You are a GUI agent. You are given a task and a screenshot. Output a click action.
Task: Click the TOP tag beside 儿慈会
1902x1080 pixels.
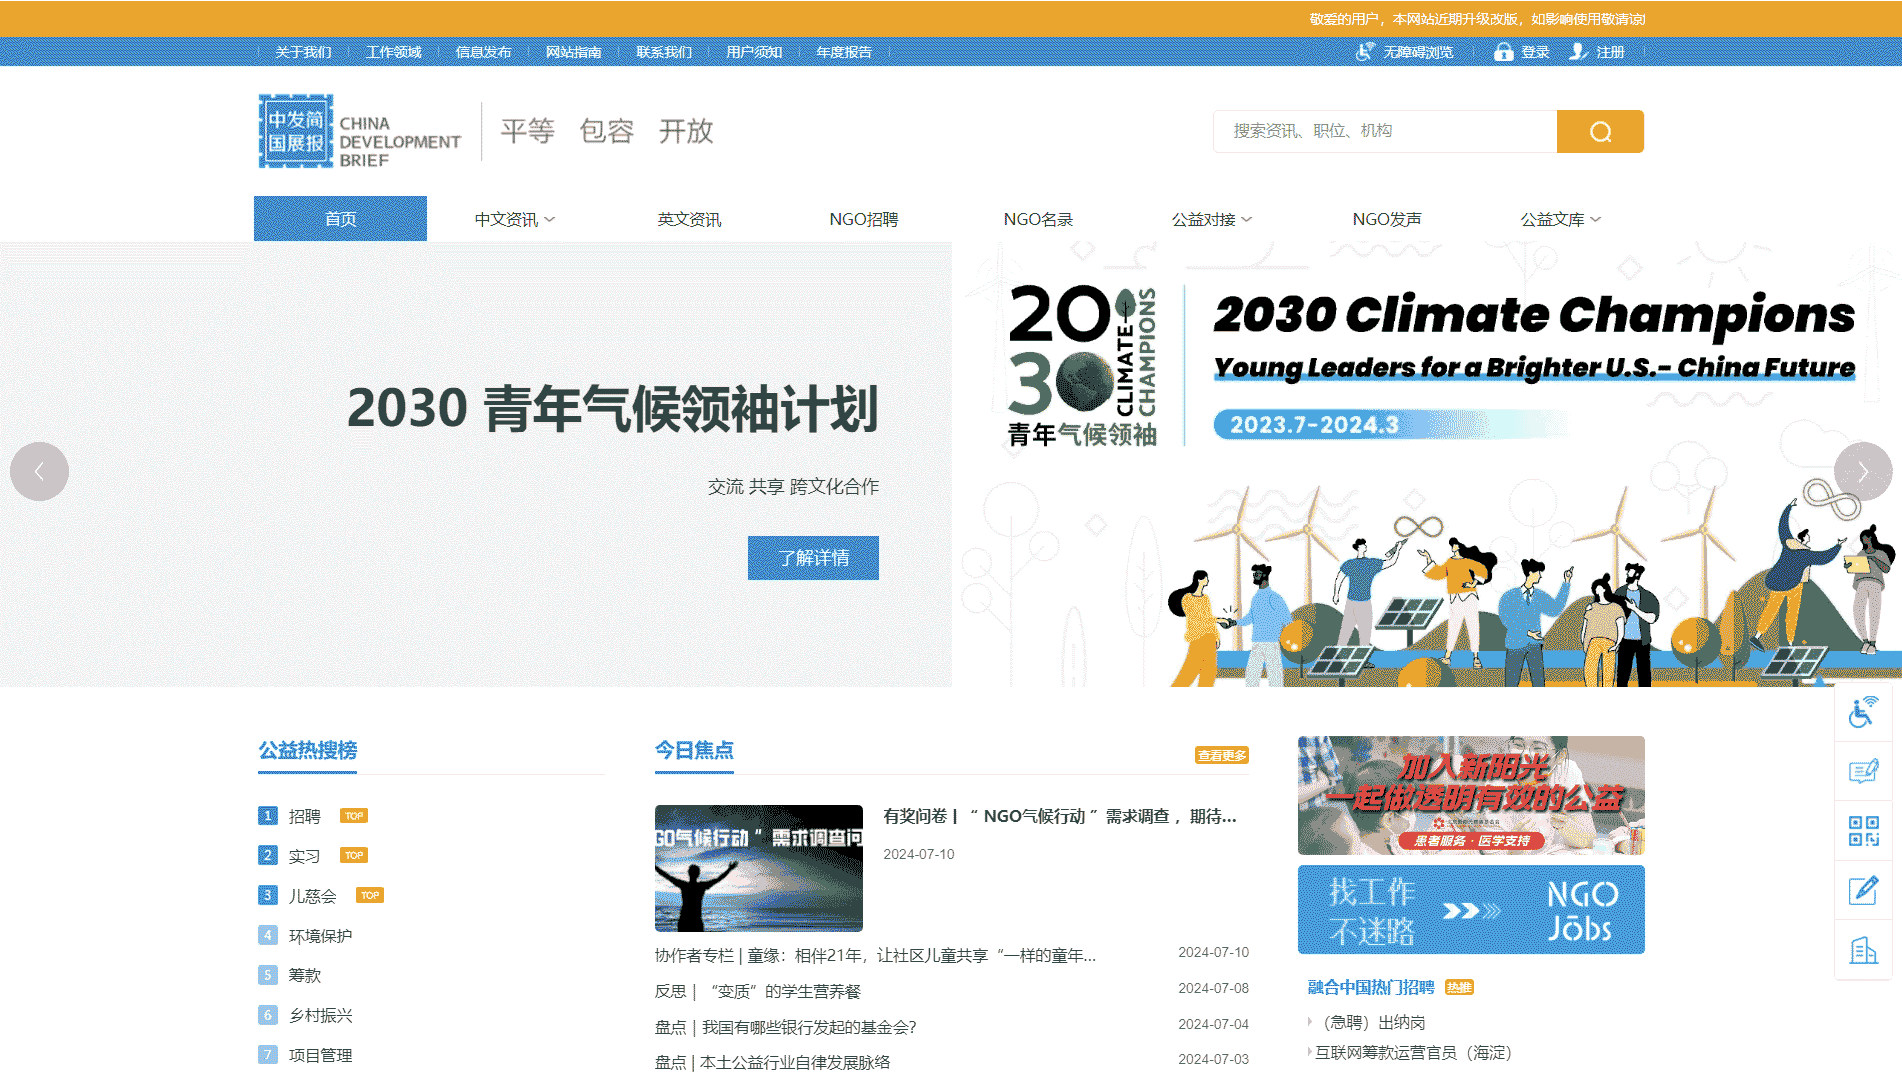pyautogui.click(x=370, y=896)
